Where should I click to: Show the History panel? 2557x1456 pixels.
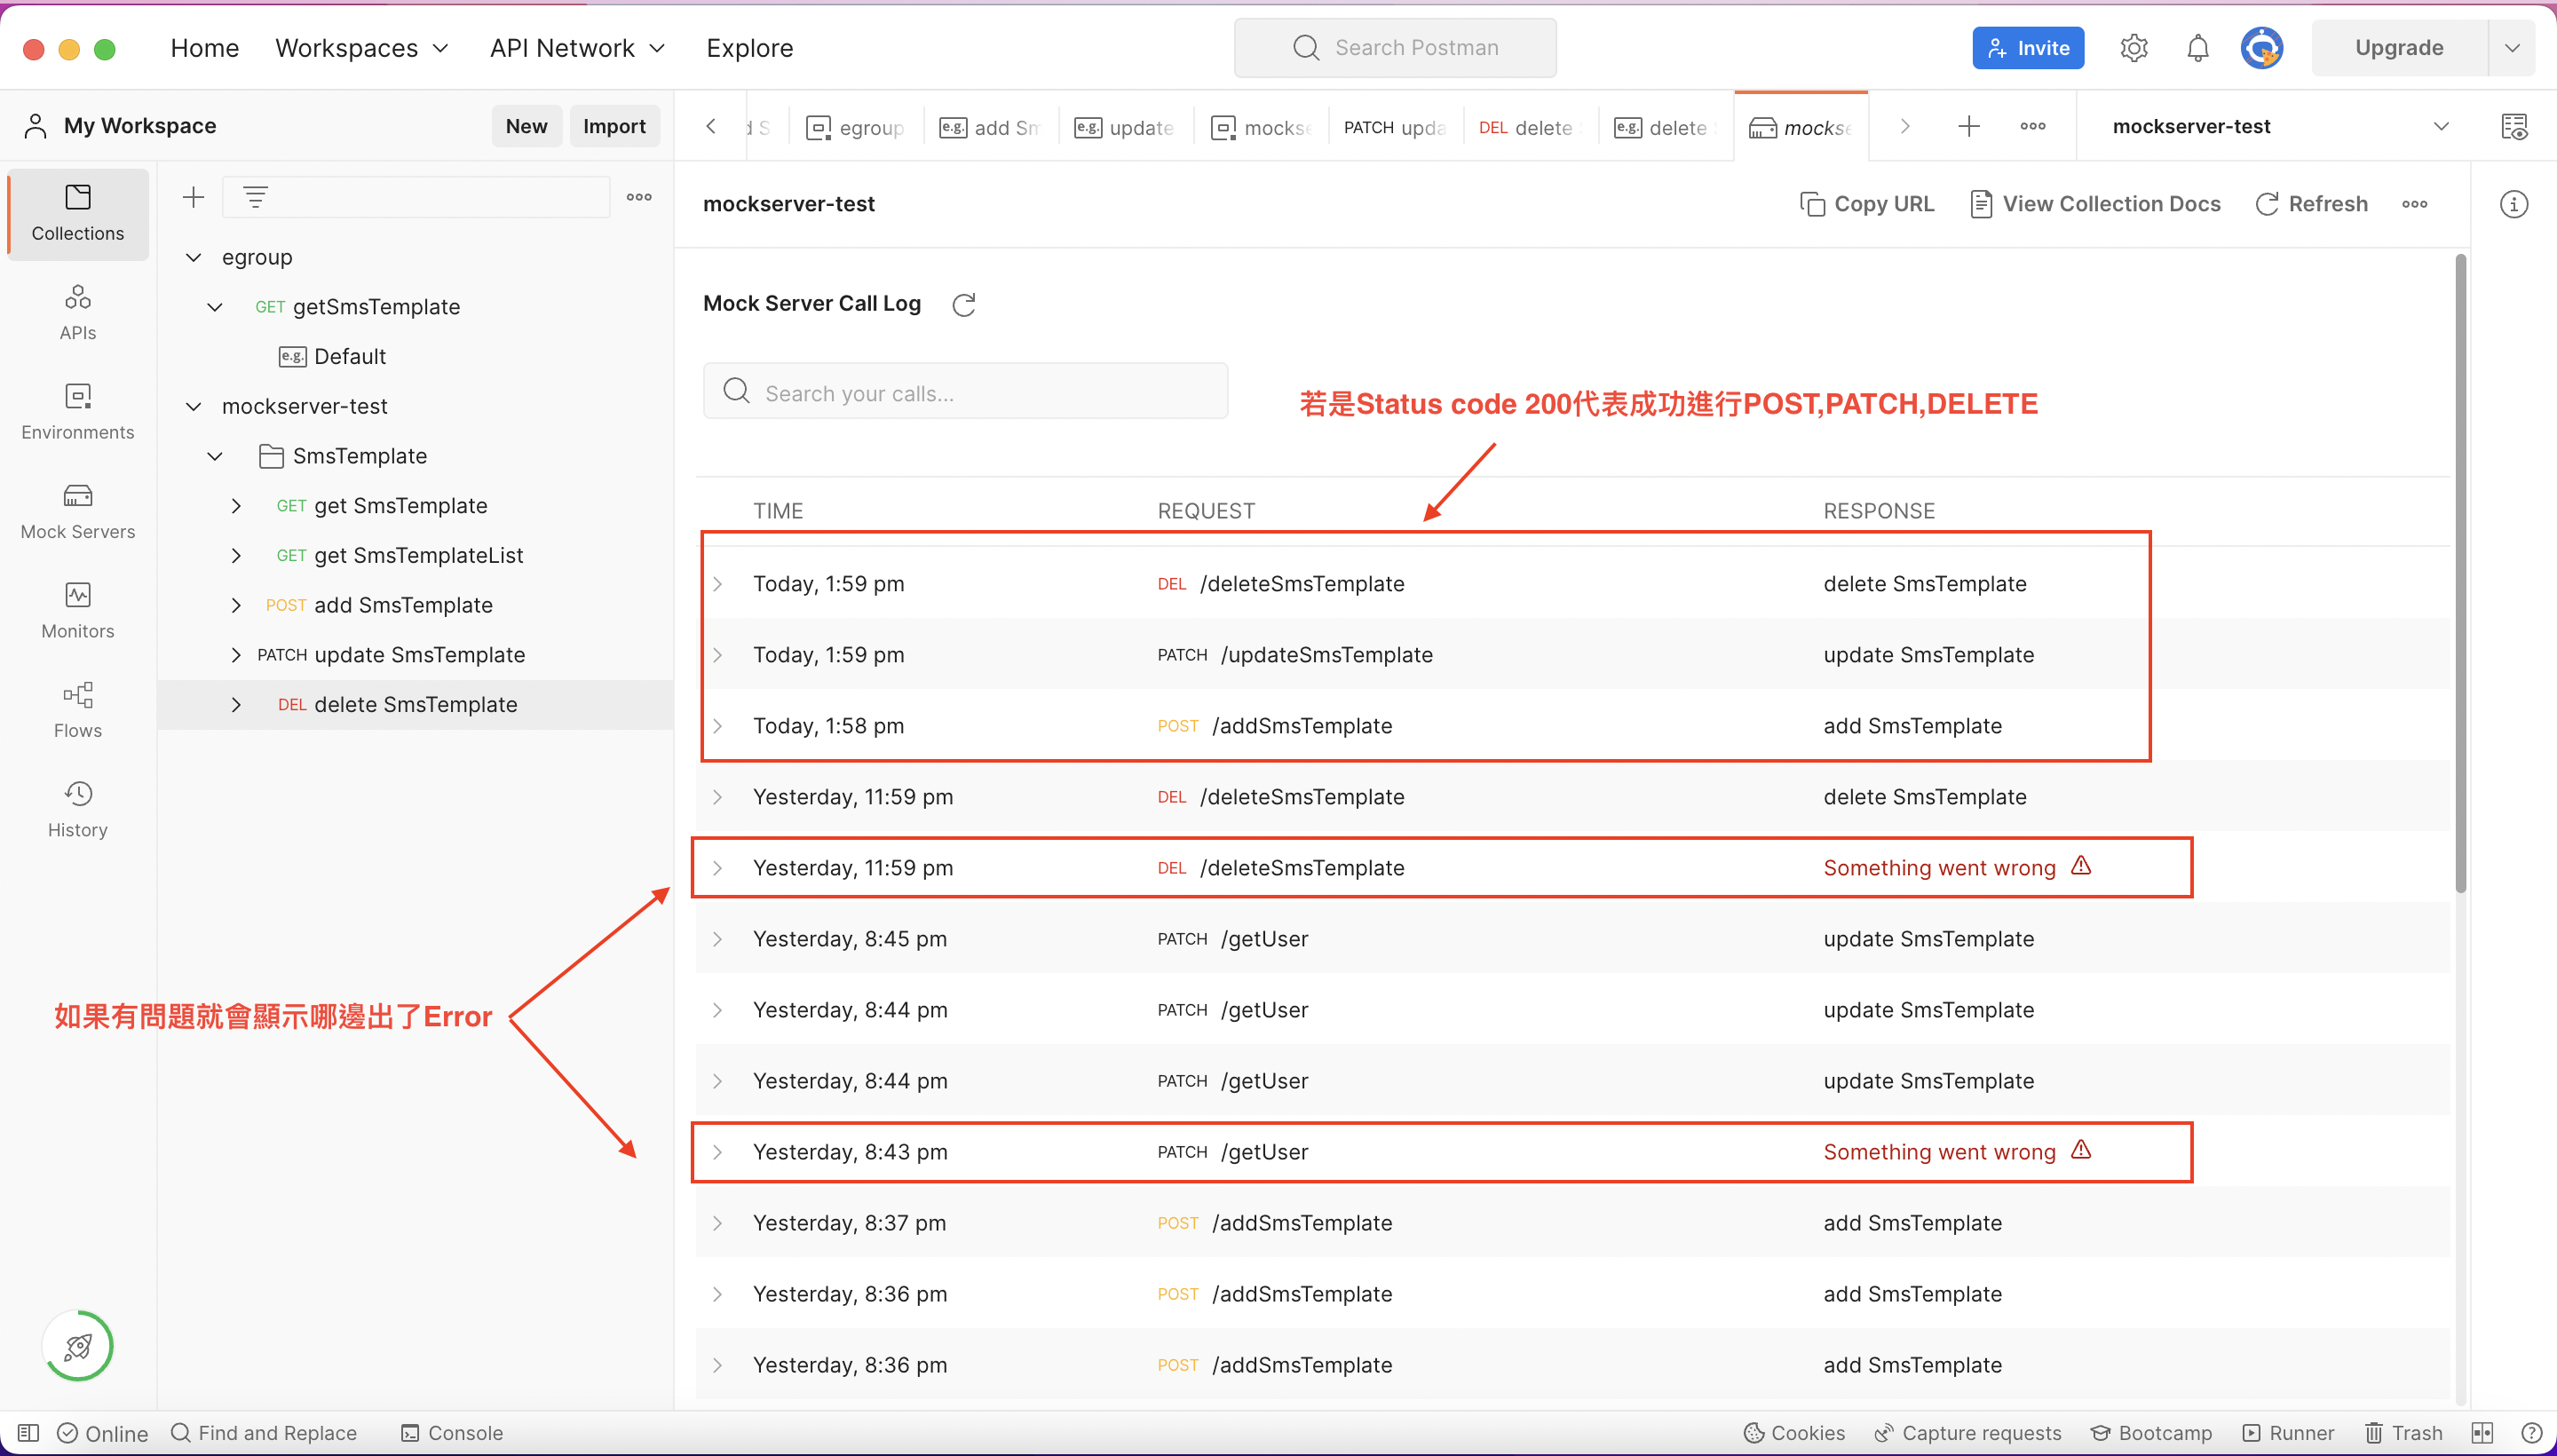tap(77, 807)
